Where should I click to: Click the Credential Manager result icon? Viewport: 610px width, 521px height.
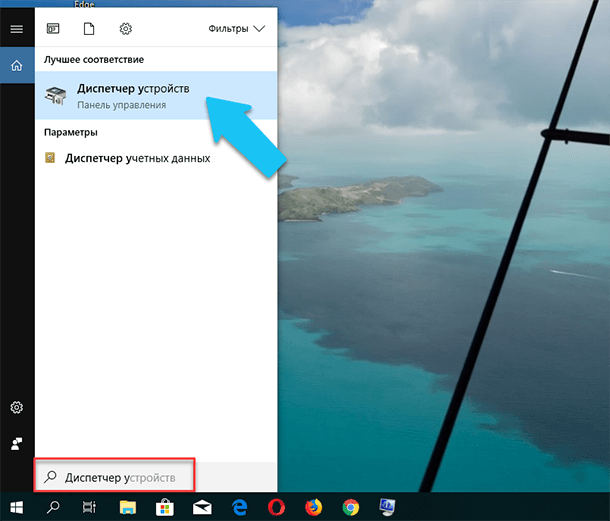tap(50, 158)
